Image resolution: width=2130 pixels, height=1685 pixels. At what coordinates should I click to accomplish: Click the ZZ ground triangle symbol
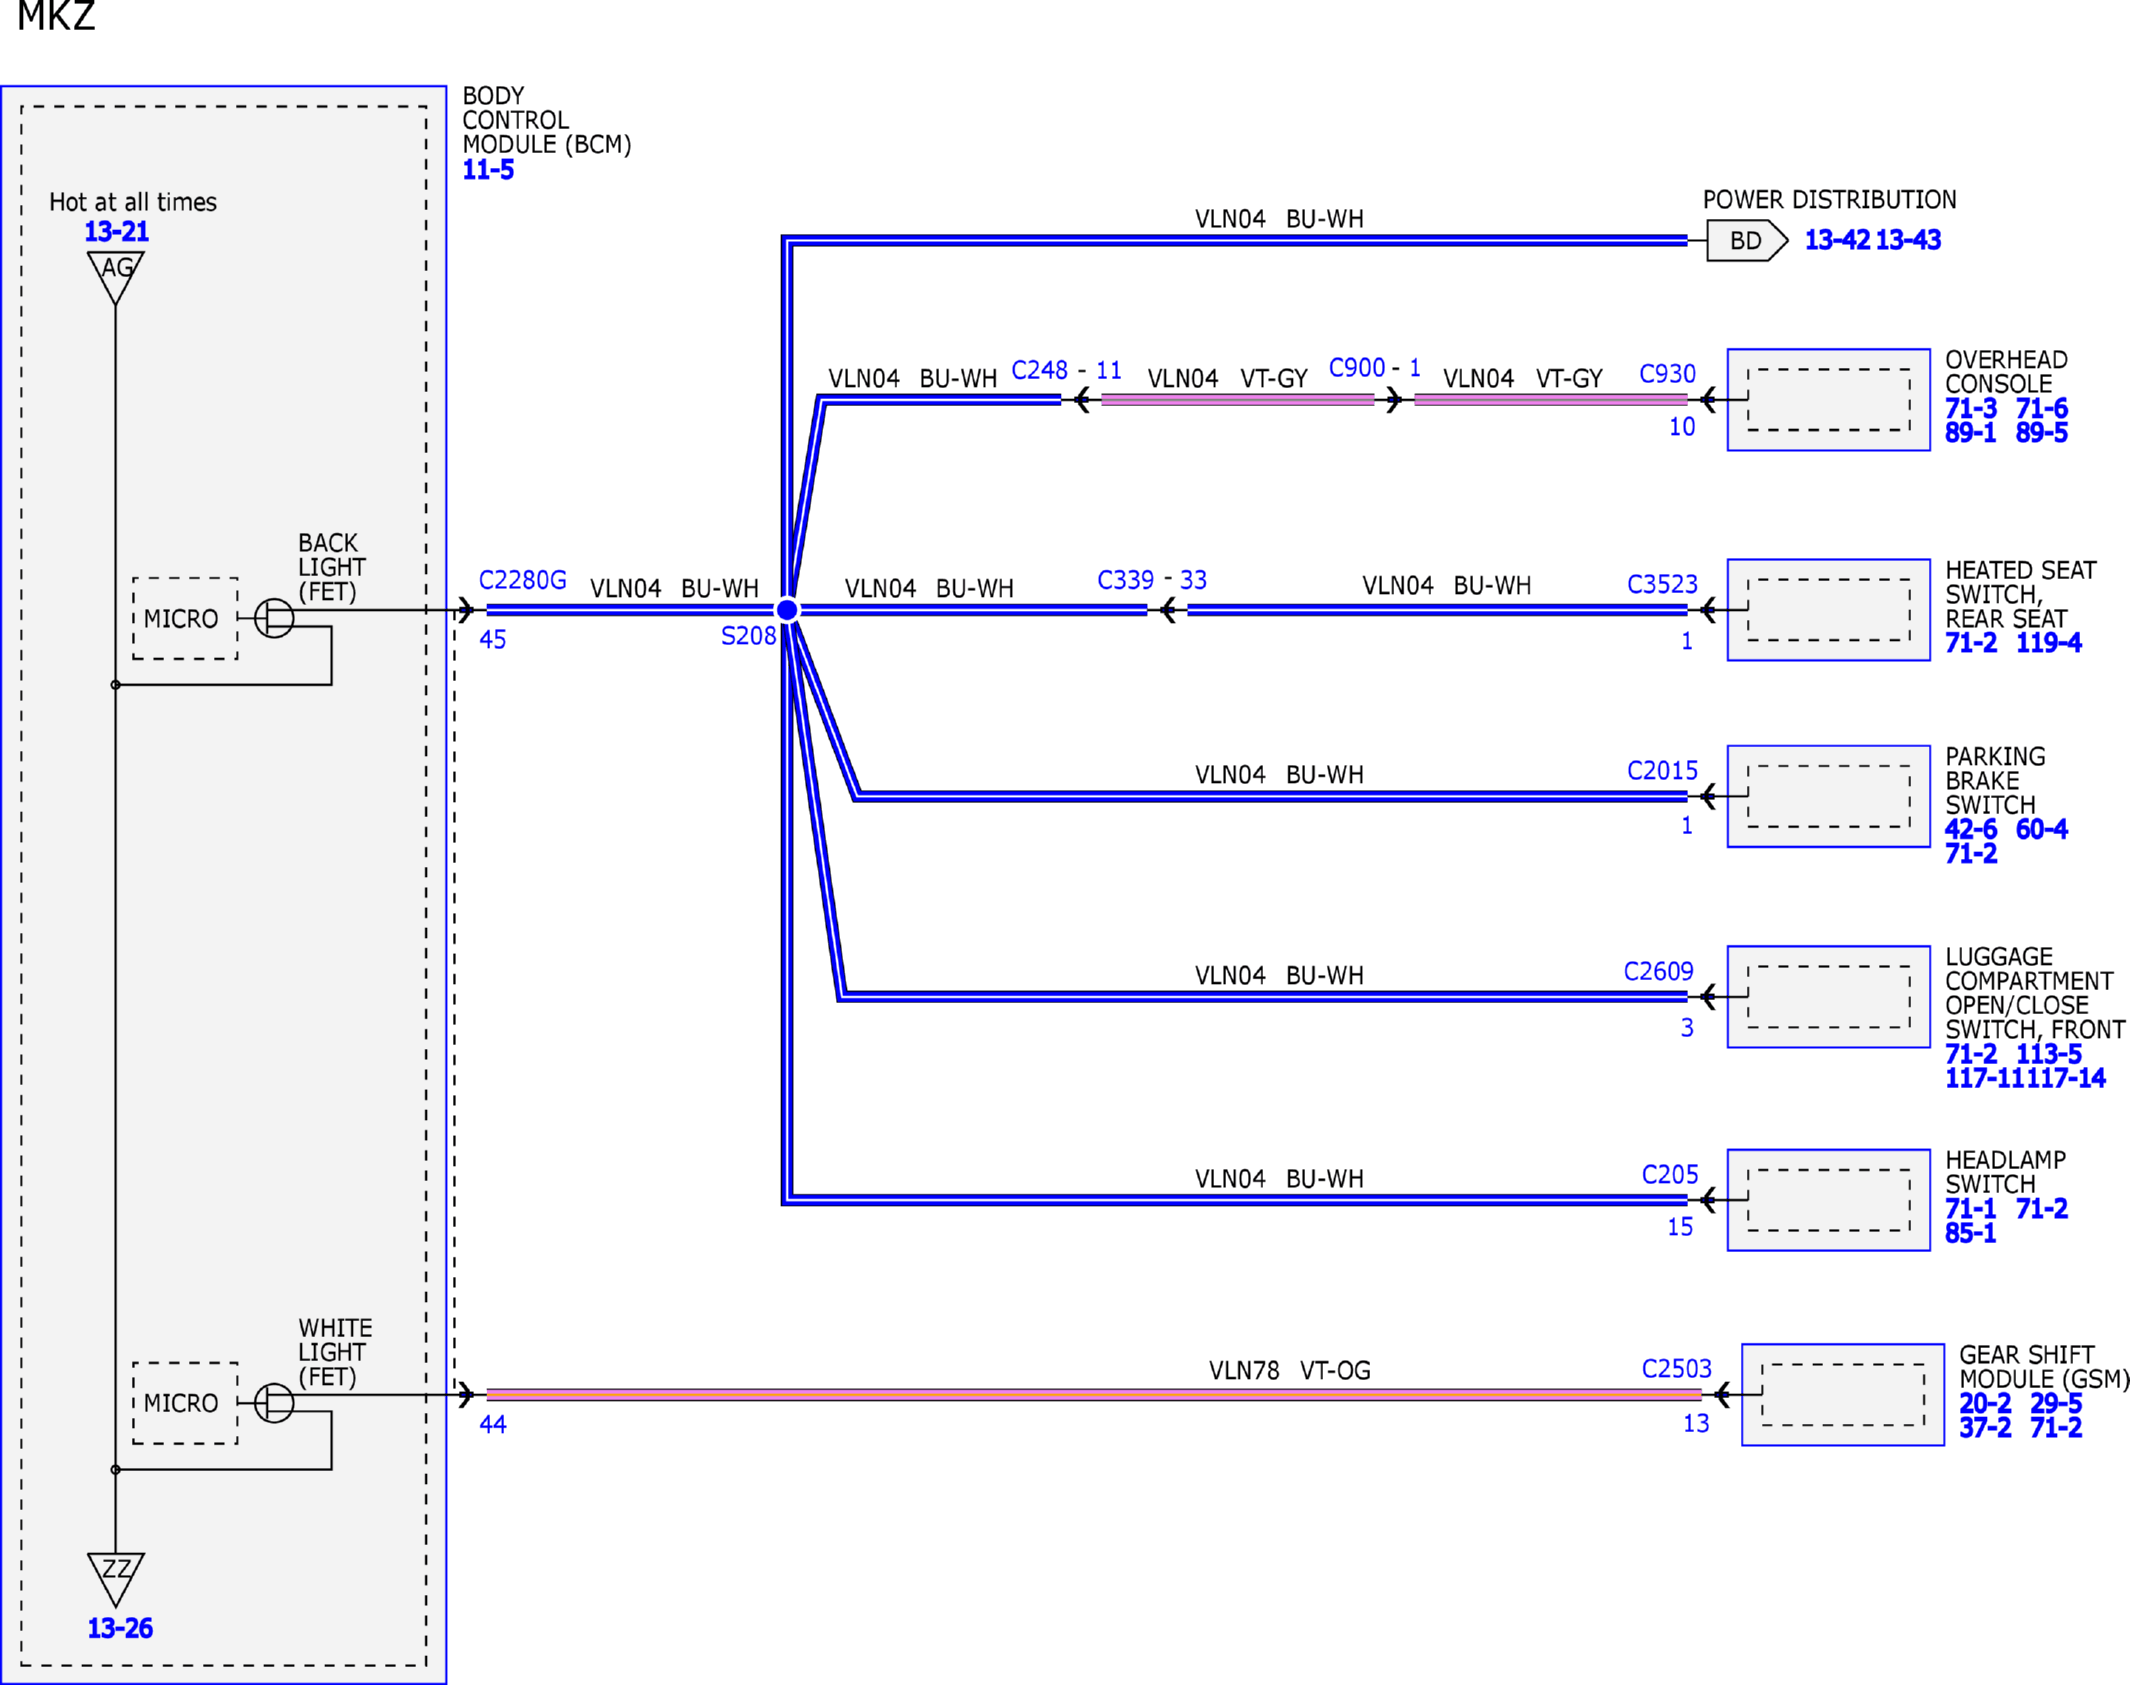pos(116,1578)
